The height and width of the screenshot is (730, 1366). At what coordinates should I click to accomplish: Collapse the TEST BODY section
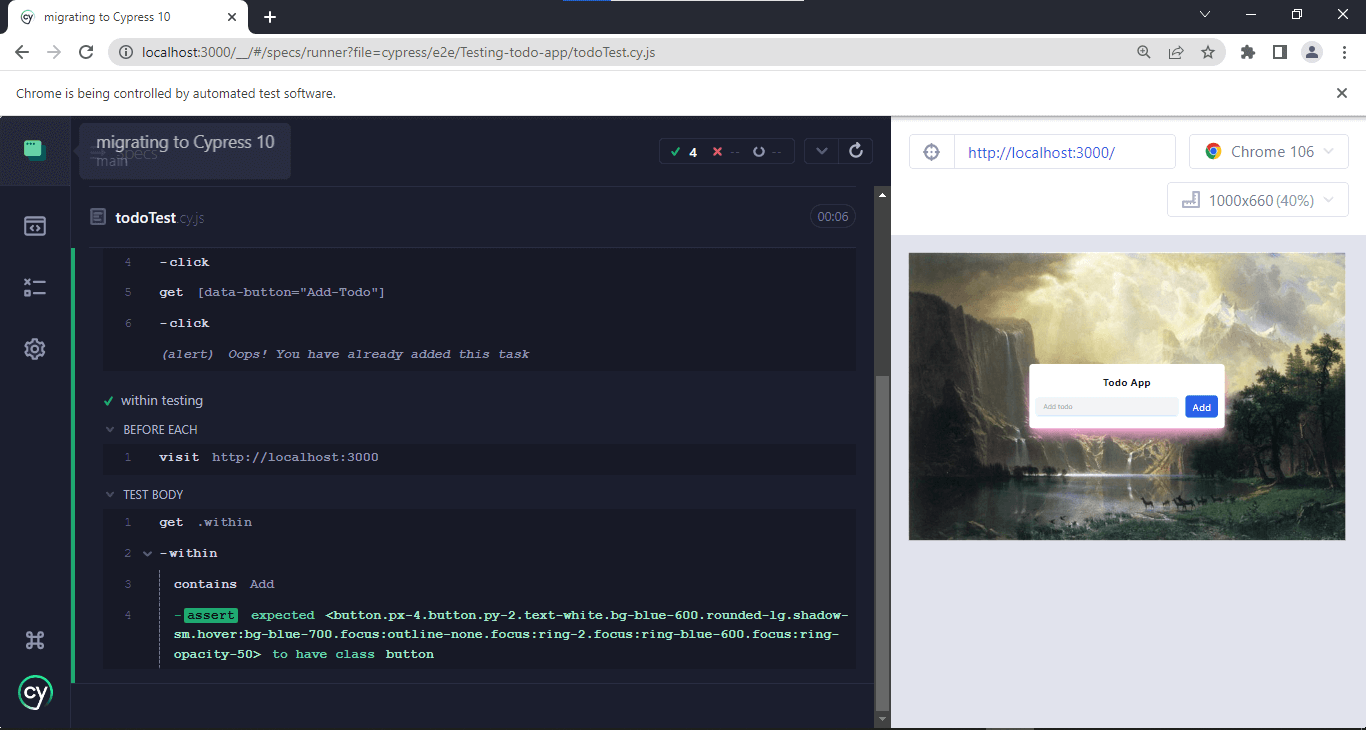(x=111, y=495)
